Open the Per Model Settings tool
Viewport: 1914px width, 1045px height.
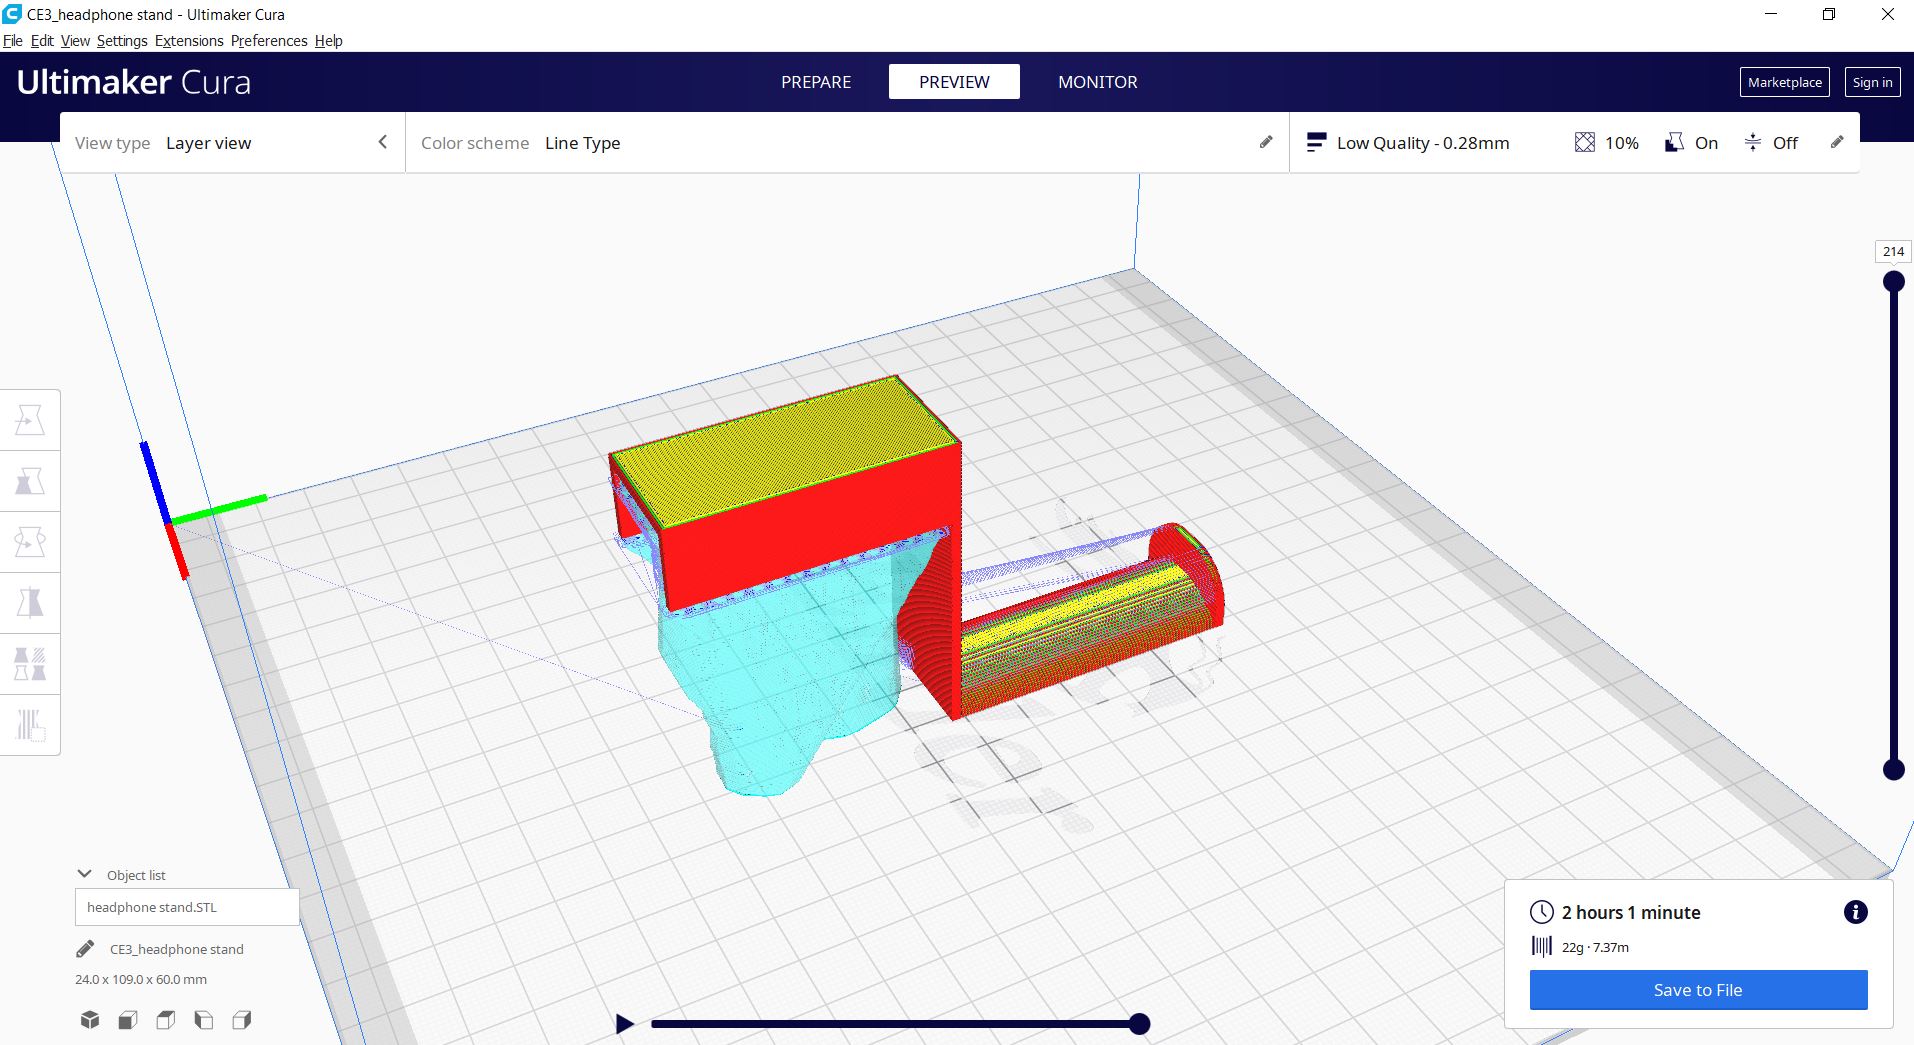[30, 664]
